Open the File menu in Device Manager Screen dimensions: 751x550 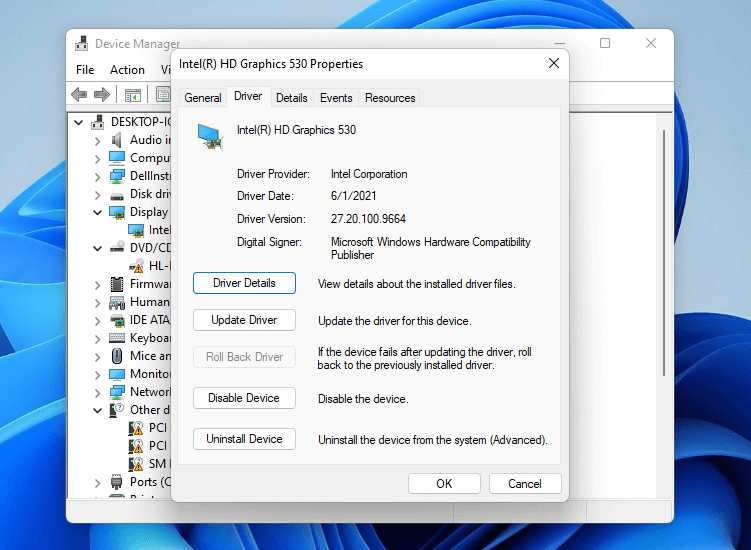coord(85,70)
